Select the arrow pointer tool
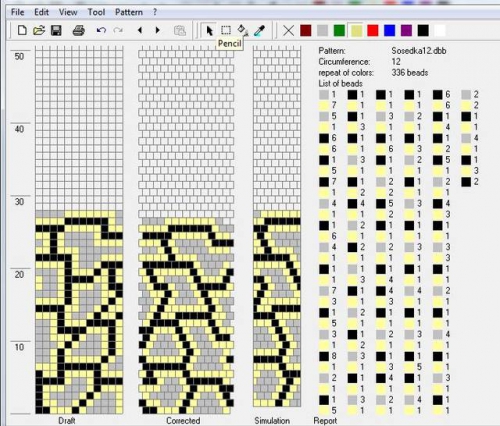 pos(209,31)
